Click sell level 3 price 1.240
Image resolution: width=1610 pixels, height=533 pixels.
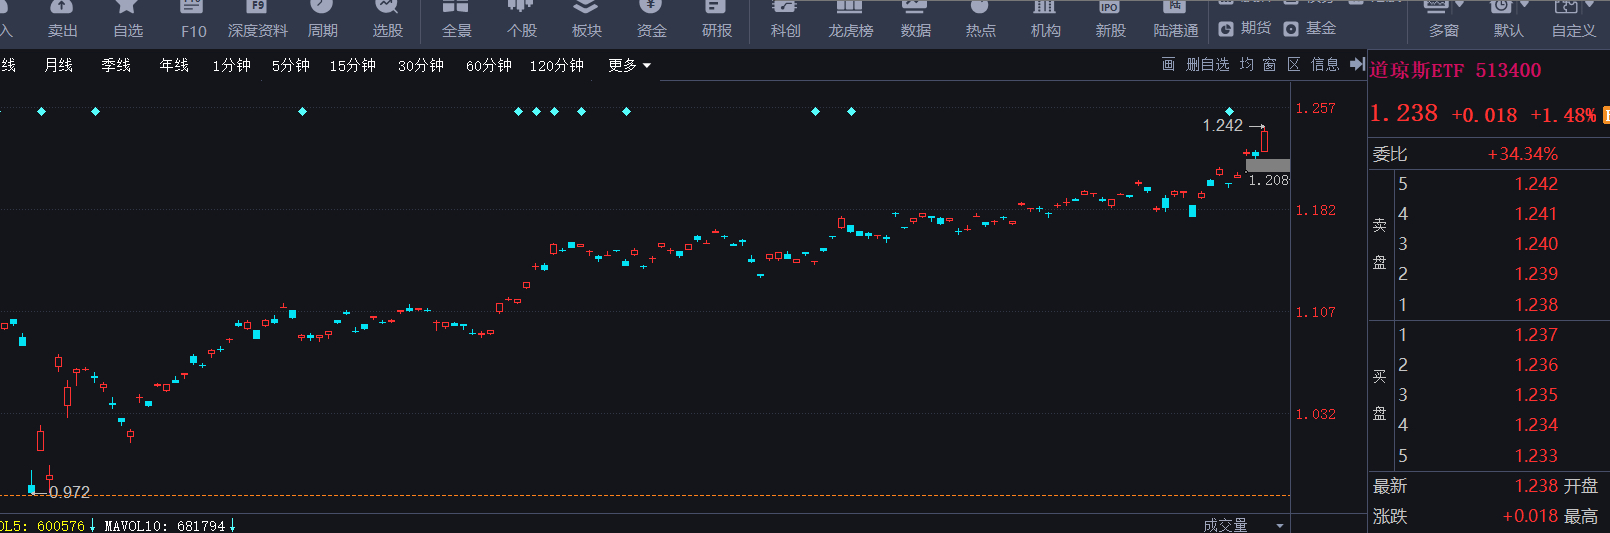pos(1536,244)
